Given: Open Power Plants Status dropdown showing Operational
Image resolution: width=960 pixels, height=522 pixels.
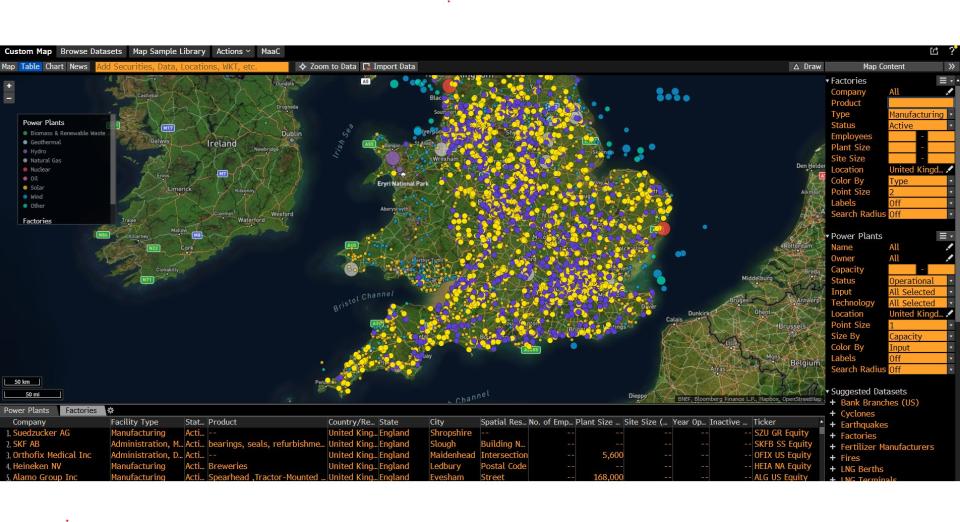Looking at the screenshot, I should [x=921, y=281].
